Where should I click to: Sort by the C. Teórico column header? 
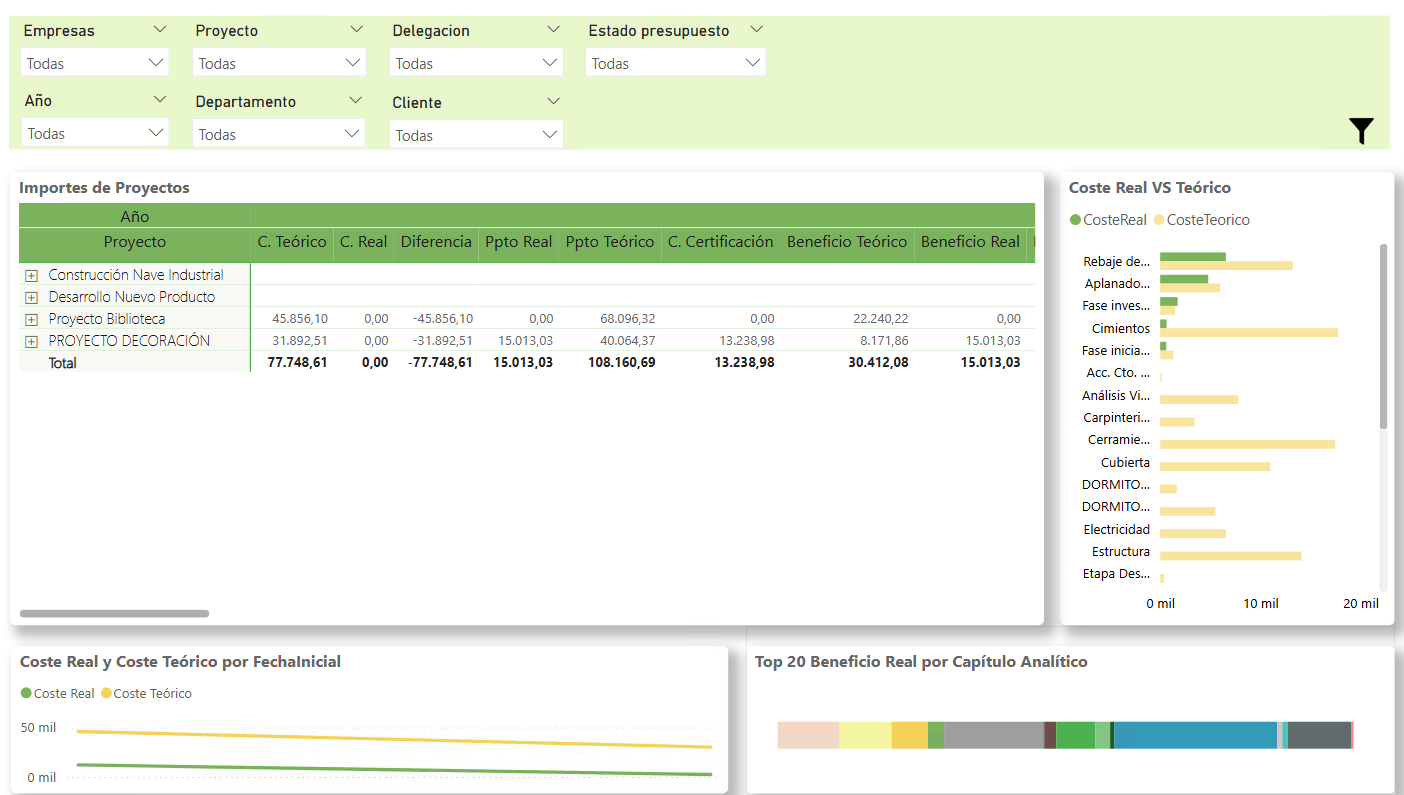292,242
